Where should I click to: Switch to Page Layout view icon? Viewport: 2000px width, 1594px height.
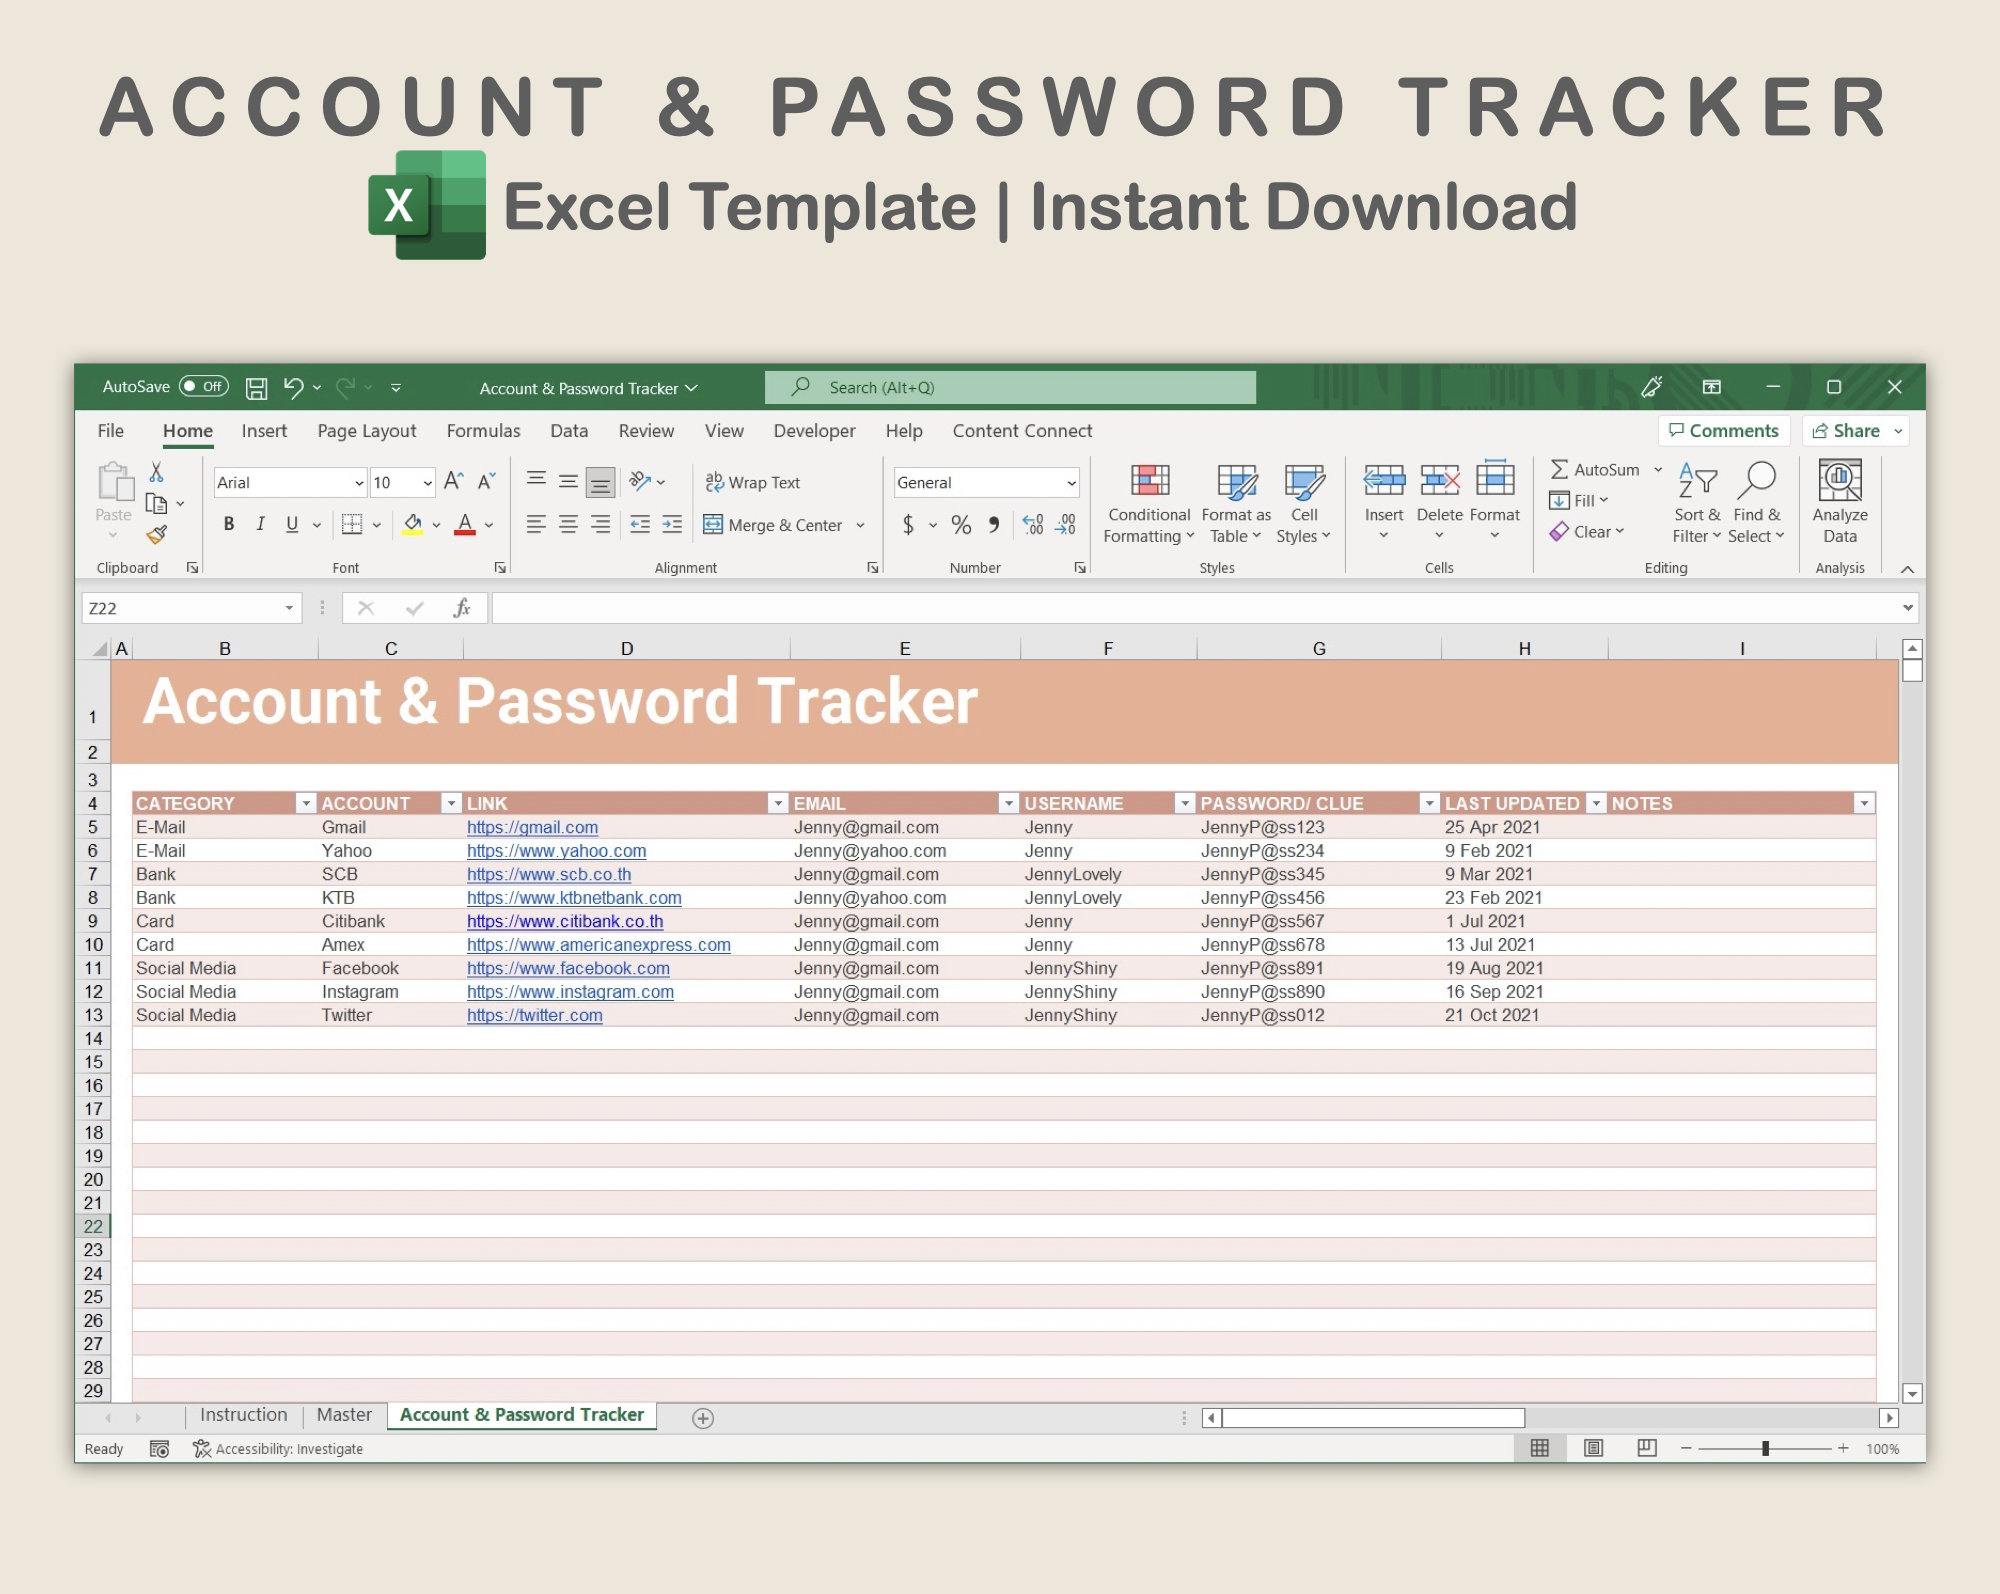[x=1594, y=1448]
